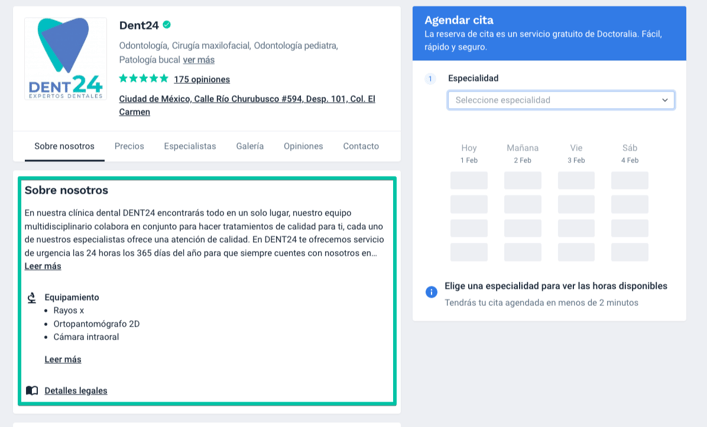Click the 'Cámara intraoral' list item
This screenshot has width=707, height=427.
[x=86, y=337]
